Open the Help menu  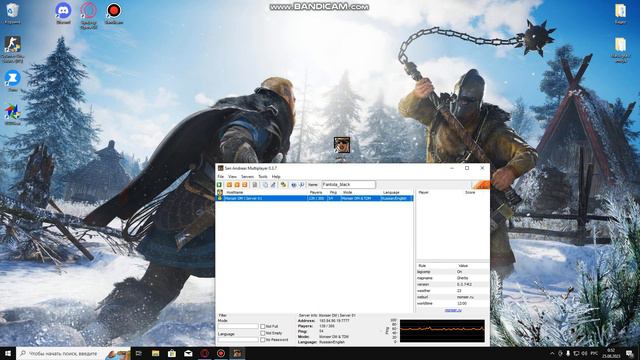point(276,176)
